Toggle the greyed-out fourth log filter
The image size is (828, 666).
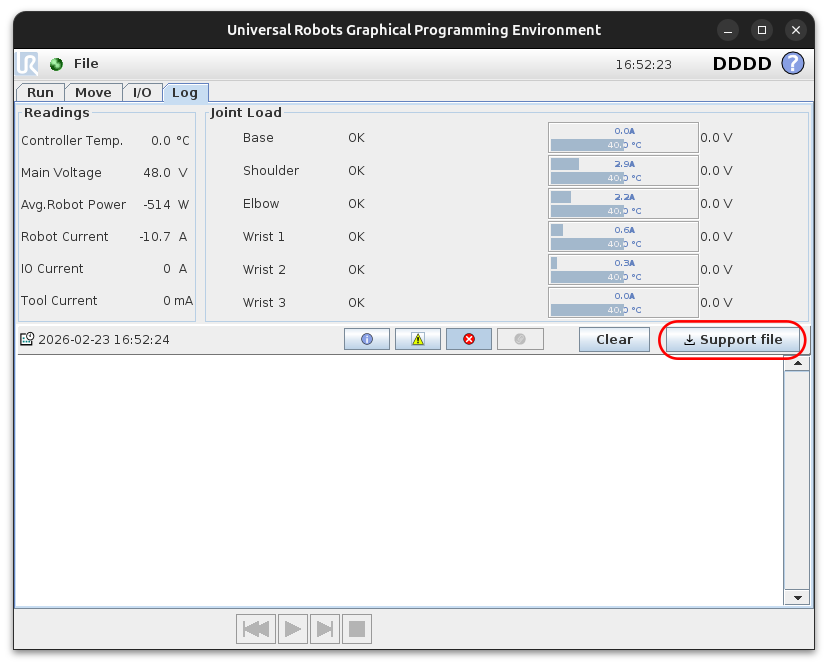click(520, 339)
